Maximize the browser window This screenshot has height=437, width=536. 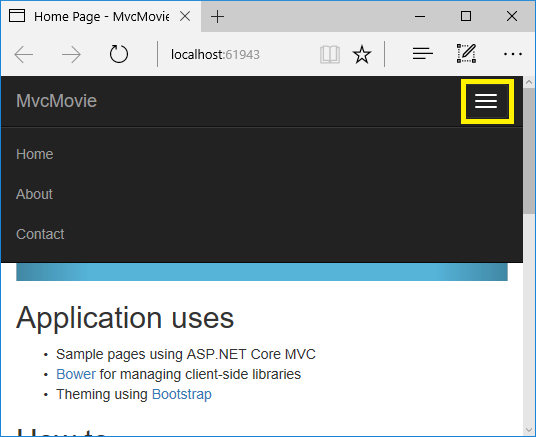[466, 16]
